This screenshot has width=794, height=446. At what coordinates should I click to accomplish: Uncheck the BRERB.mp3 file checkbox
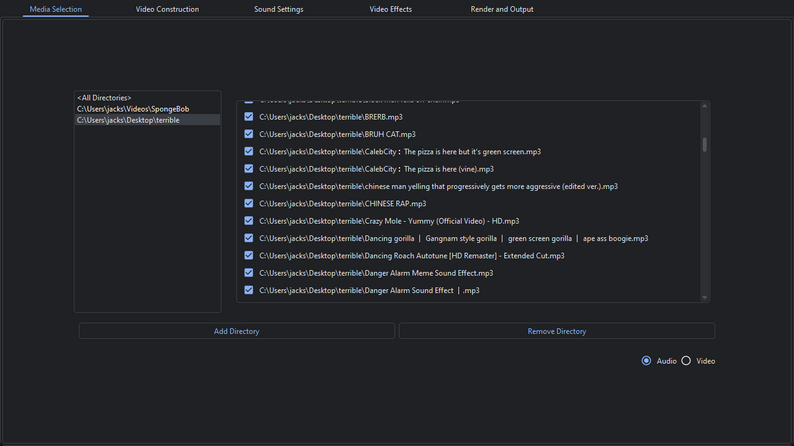pos(249,117)
